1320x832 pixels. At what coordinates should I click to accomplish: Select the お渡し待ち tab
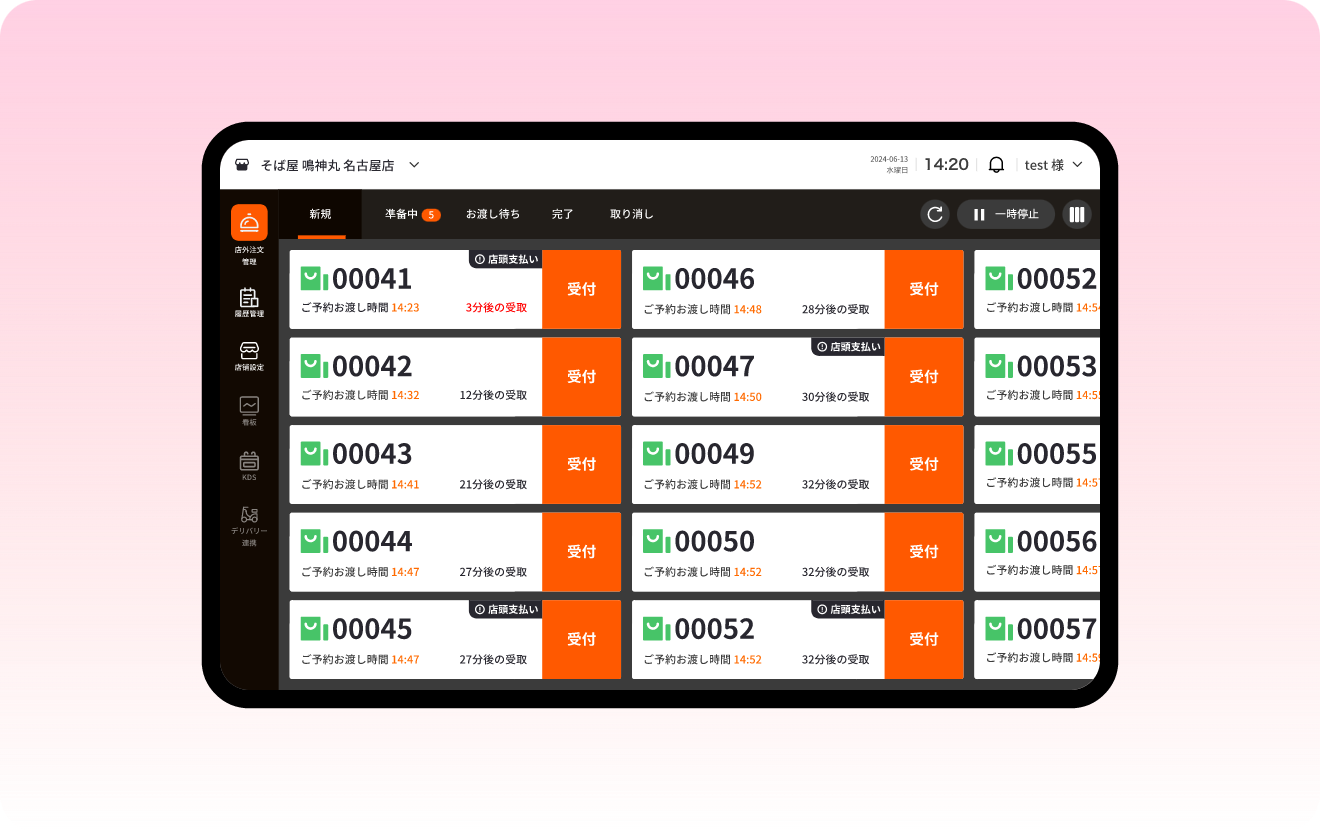[492, 214]
